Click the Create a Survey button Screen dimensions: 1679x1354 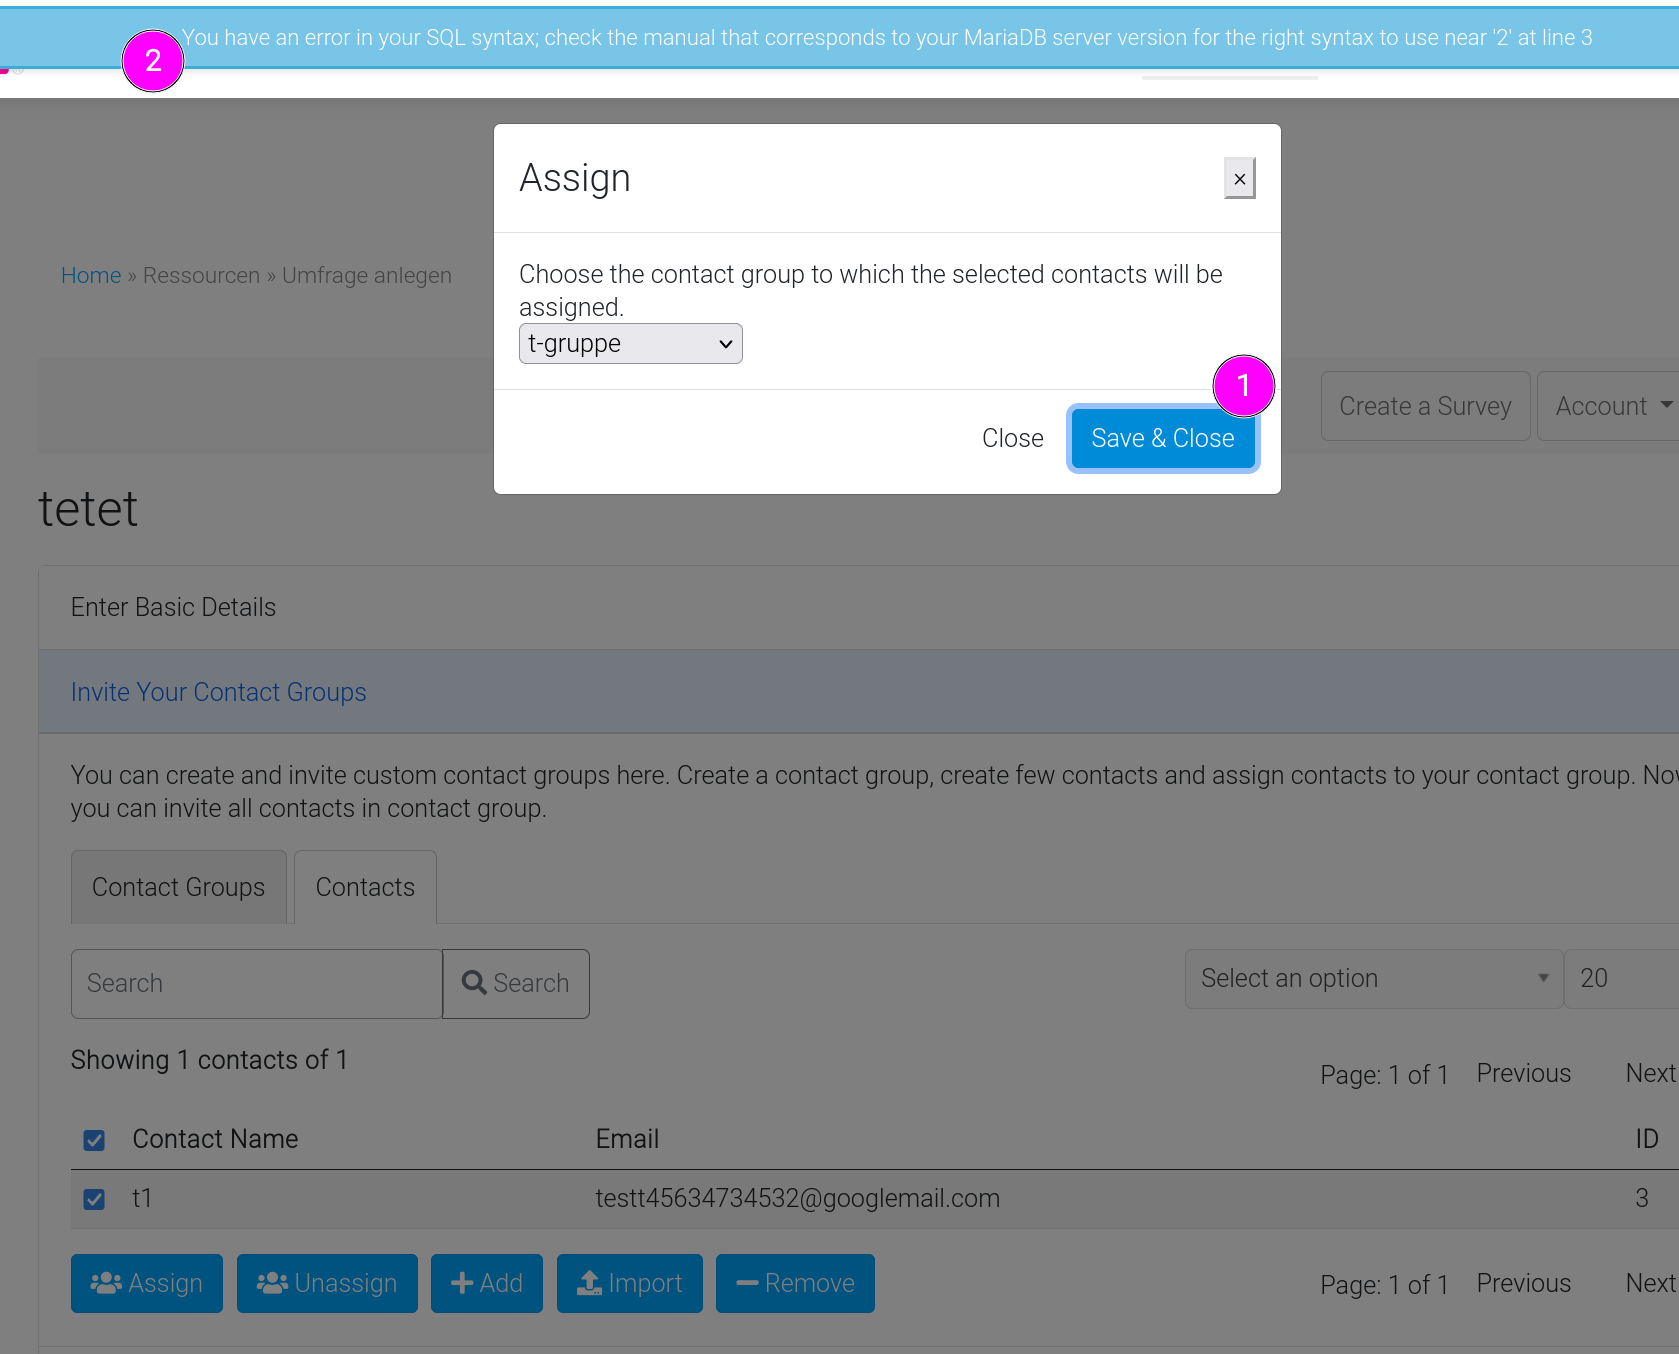click(1425, 406)
